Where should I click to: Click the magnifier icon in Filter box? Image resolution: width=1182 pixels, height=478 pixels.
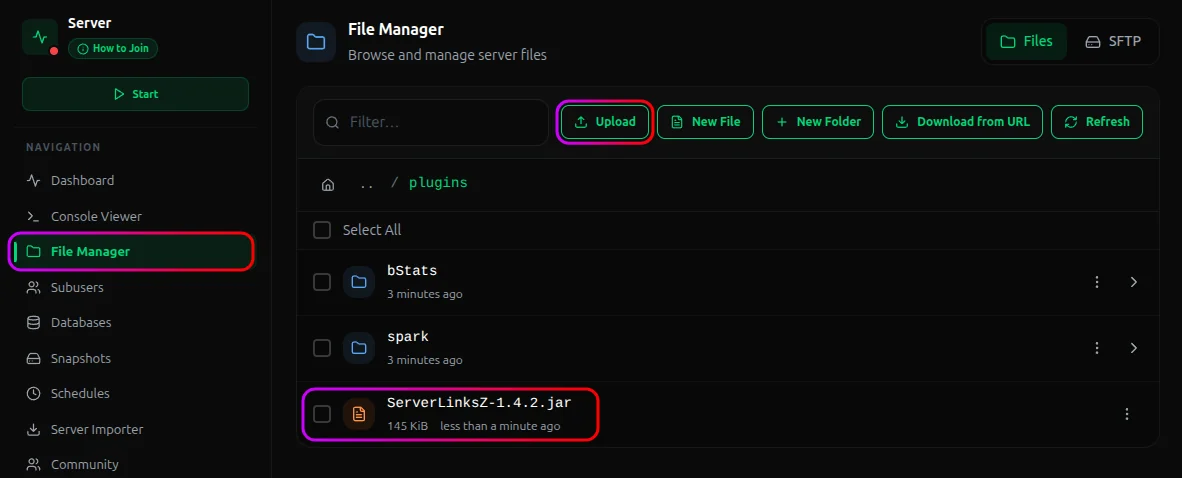click(332, 122)
